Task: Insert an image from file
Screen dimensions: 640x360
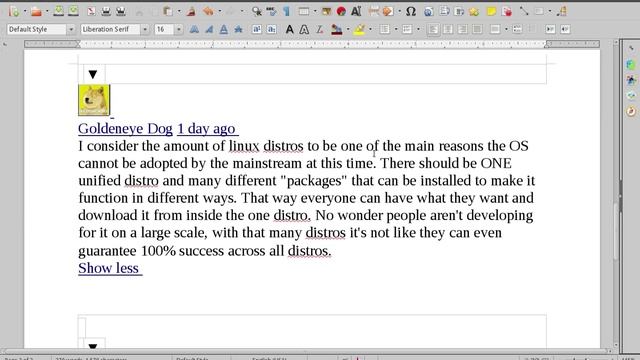Action: pos(327,11)
